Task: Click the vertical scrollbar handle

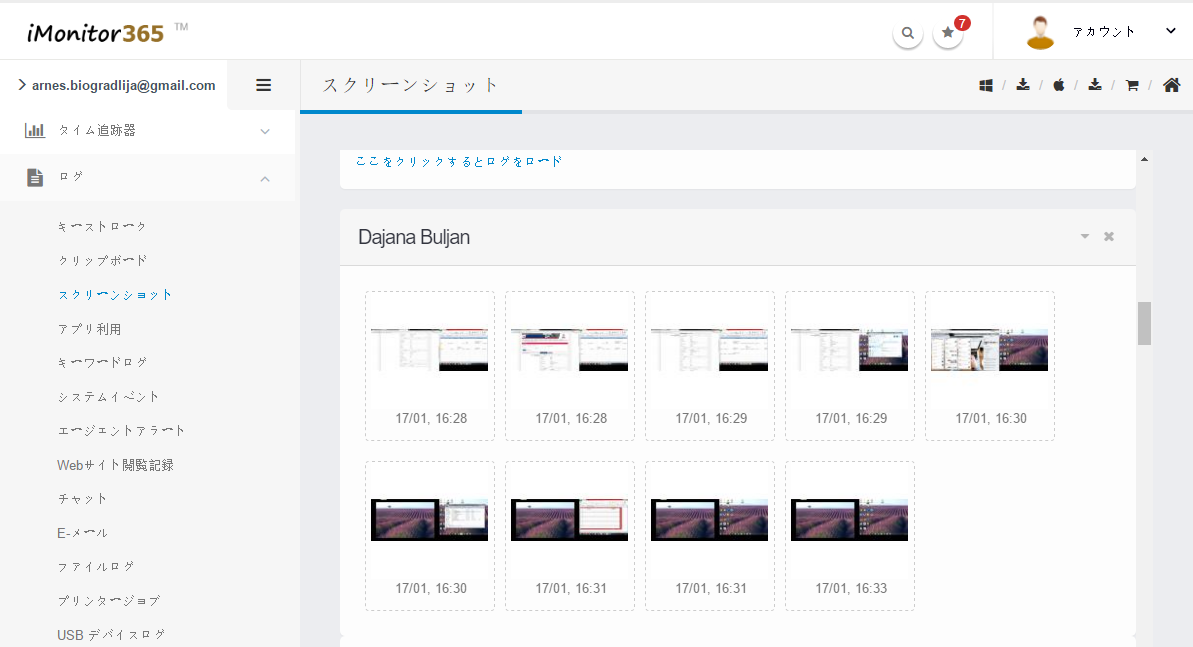Action: (x=1144, y=323)
